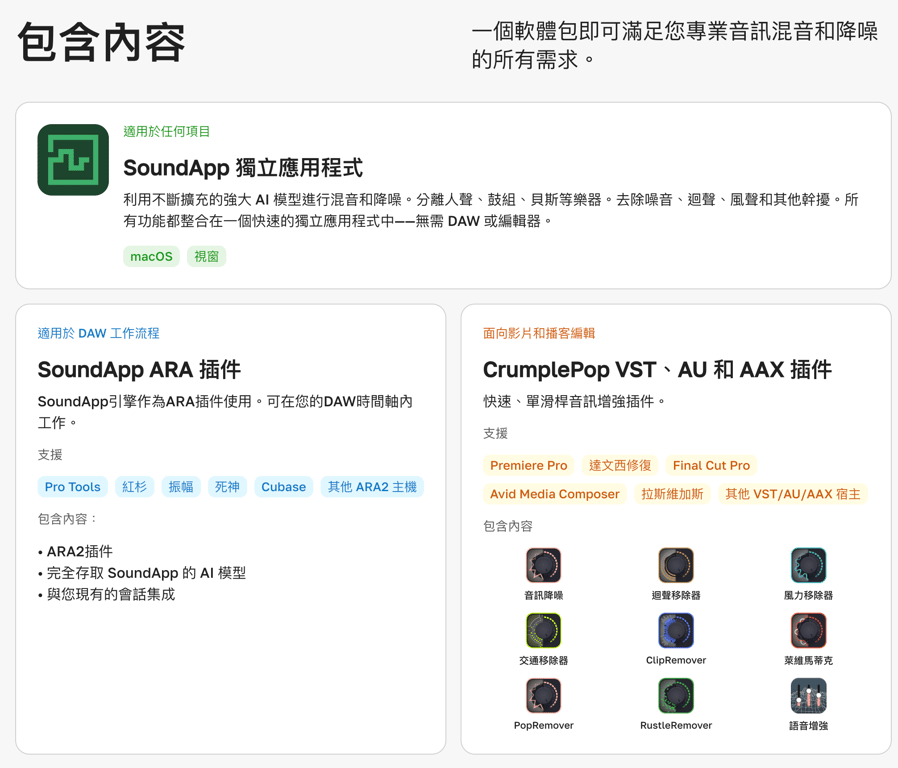
Task: Select the 音訊降噪 plugin icon
Action: point(543,565)
